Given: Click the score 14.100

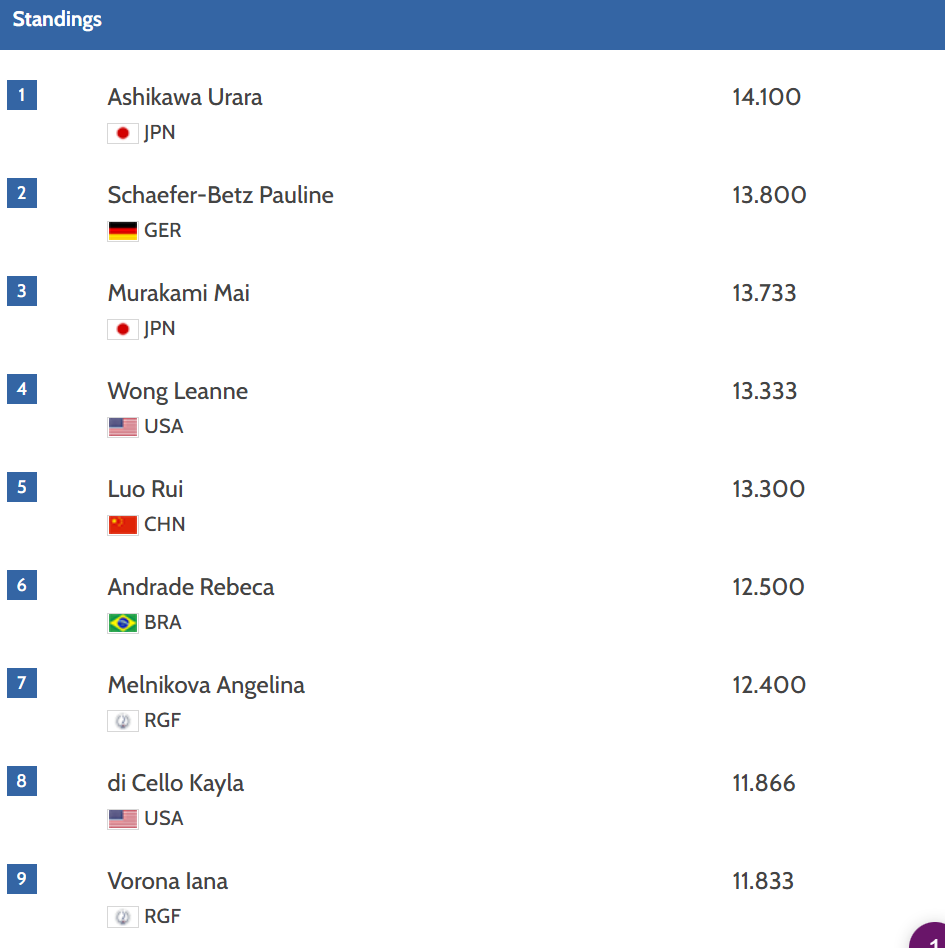Looking at the screenshot, I should tap(767, 97).
